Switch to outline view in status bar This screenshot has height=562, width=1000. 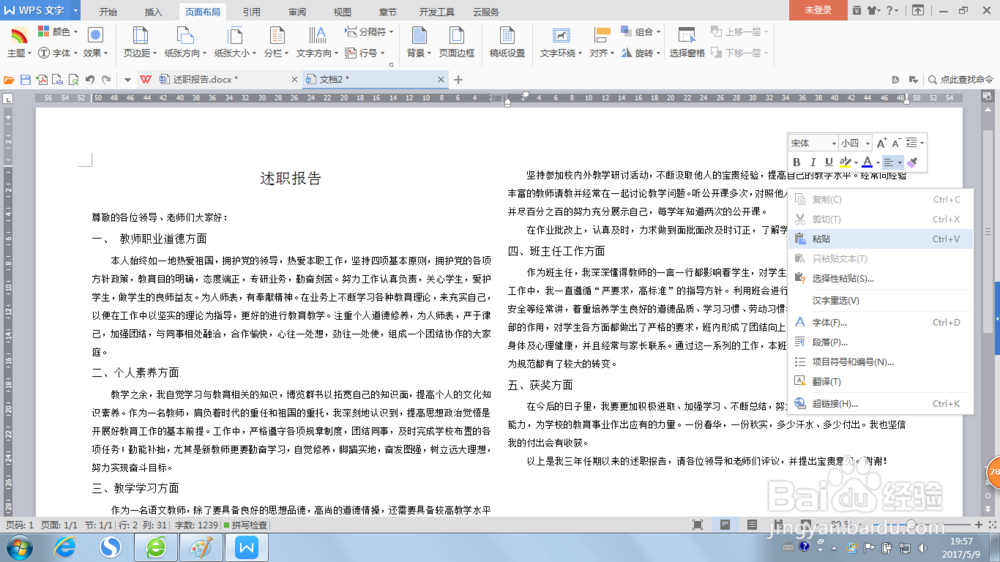[x=753, y=525]
